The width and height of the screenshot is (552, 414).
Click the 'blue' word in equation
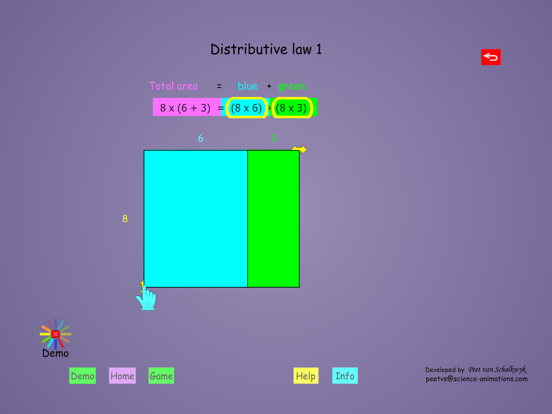point(247,86)
